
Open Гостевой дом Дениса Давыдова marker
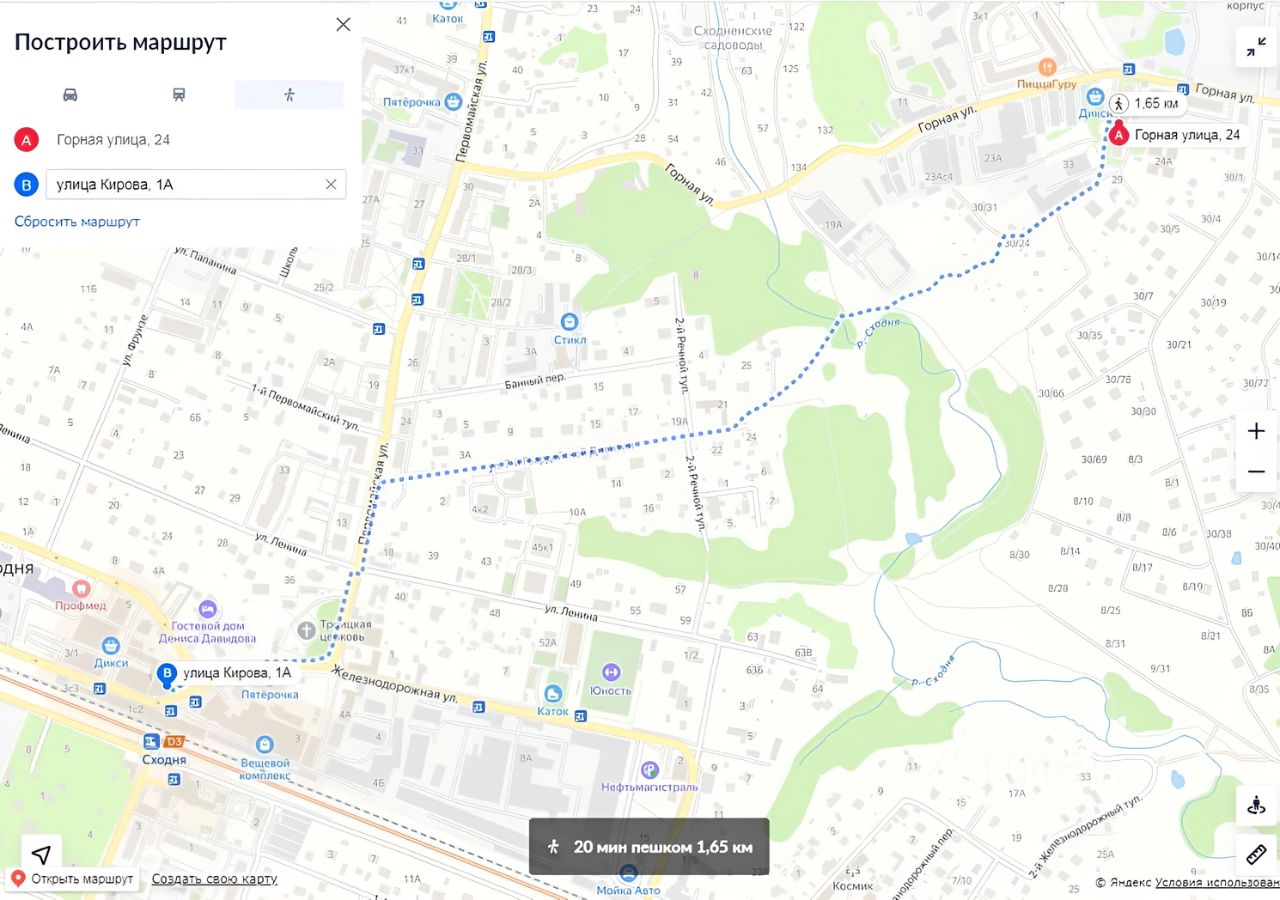click(x=207, y=608)
